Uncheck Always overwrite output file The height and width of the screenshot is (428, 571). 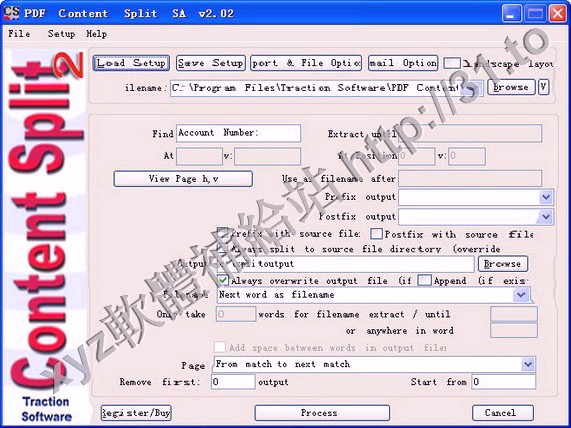pos(223,280)
